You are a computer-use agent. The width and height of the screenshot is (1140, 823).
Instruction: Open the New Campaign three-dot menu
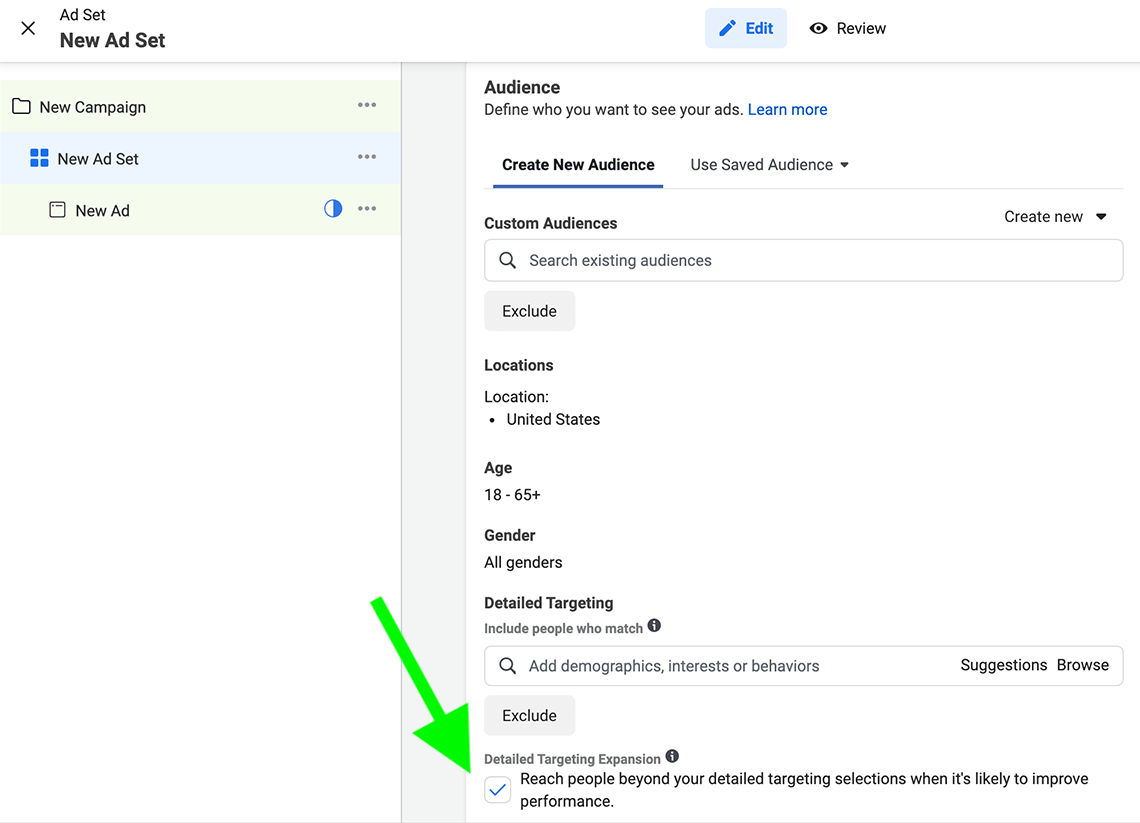tap(367, 105)
